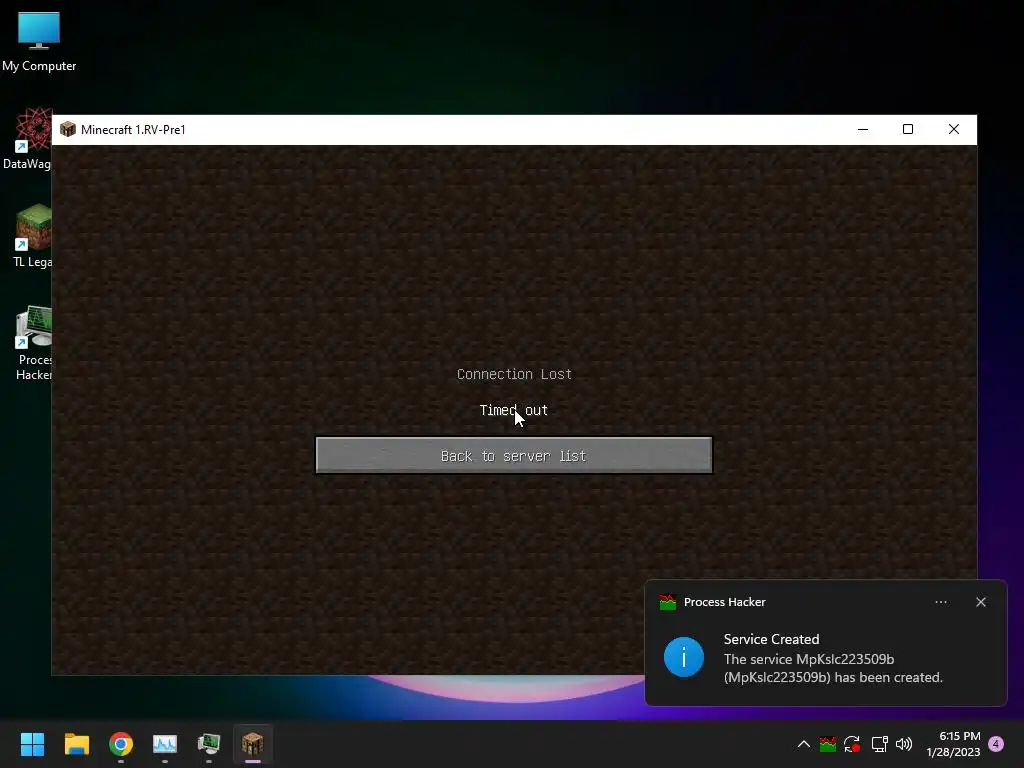The image size is (1024, 768).
Task: Show hidden system tray icons
Action: coord(804,744)
